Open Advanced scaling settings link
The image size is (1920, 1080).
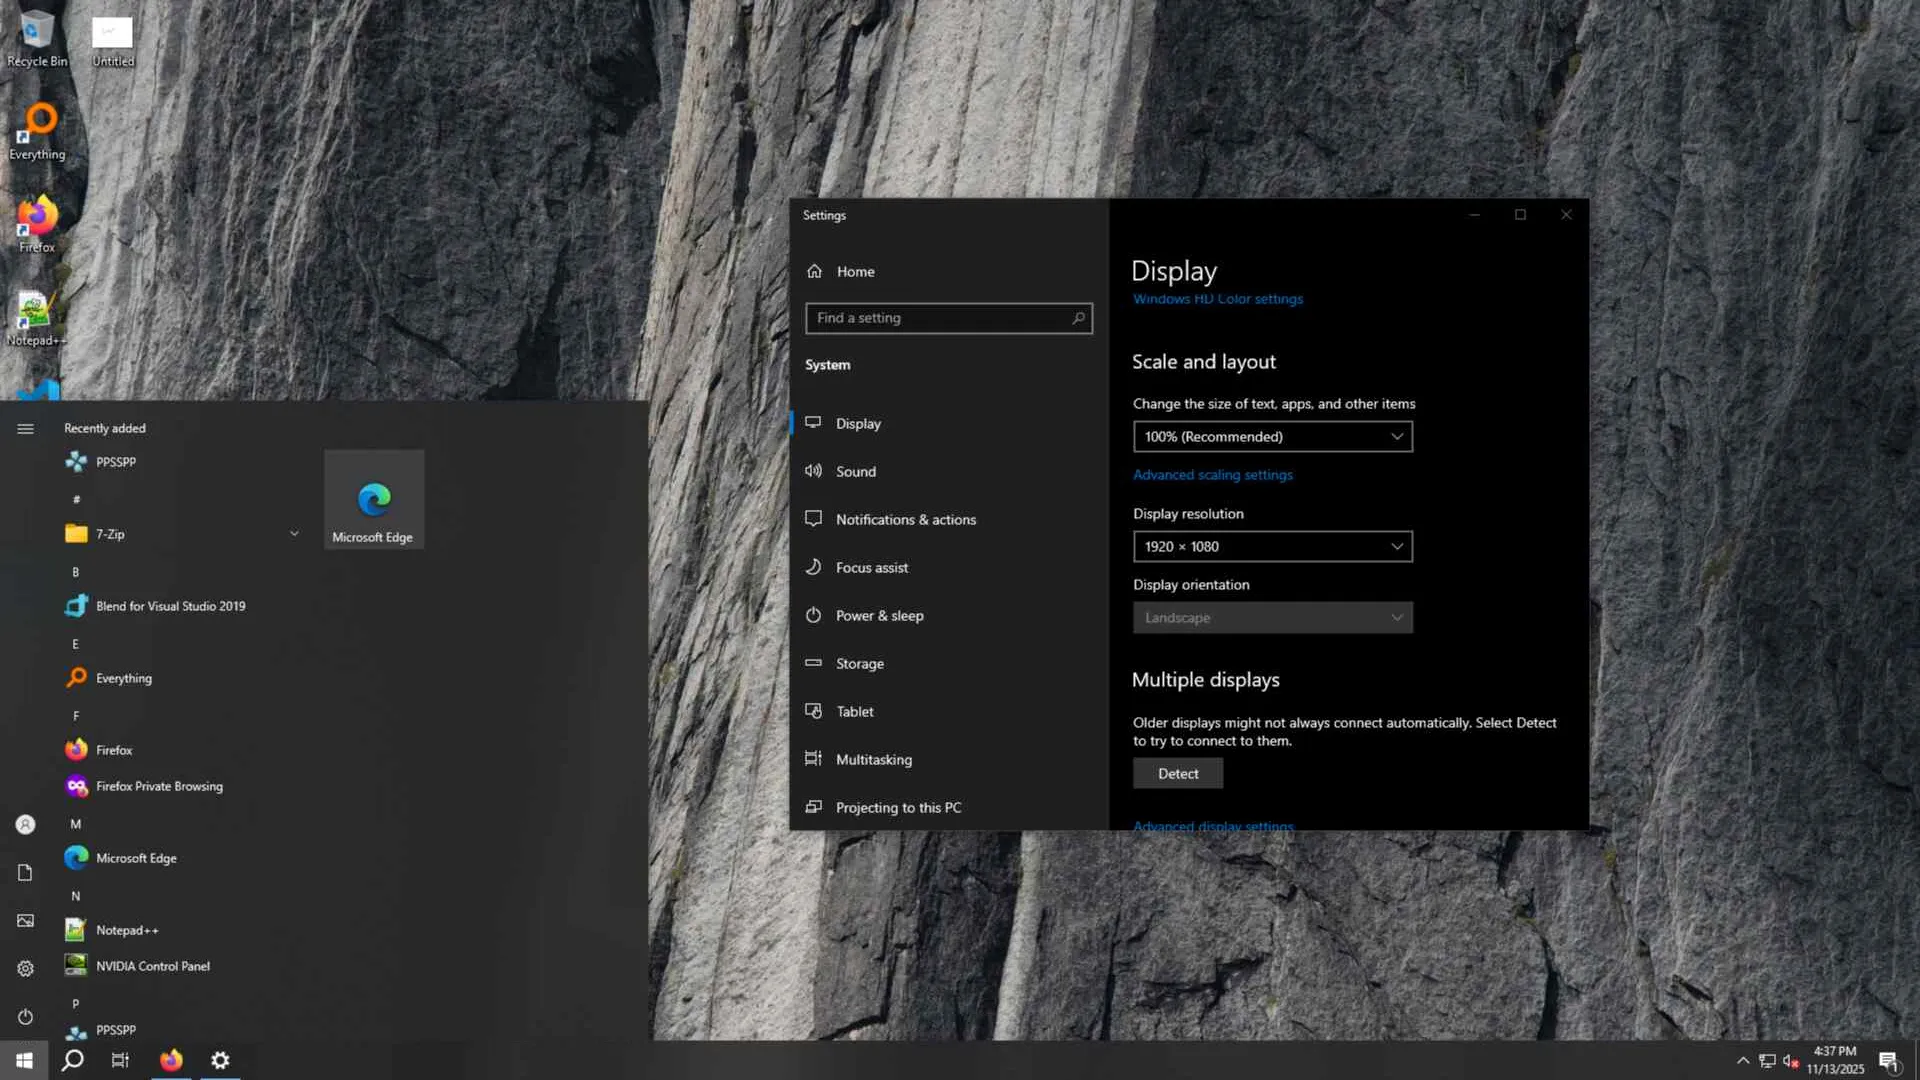1212,475
